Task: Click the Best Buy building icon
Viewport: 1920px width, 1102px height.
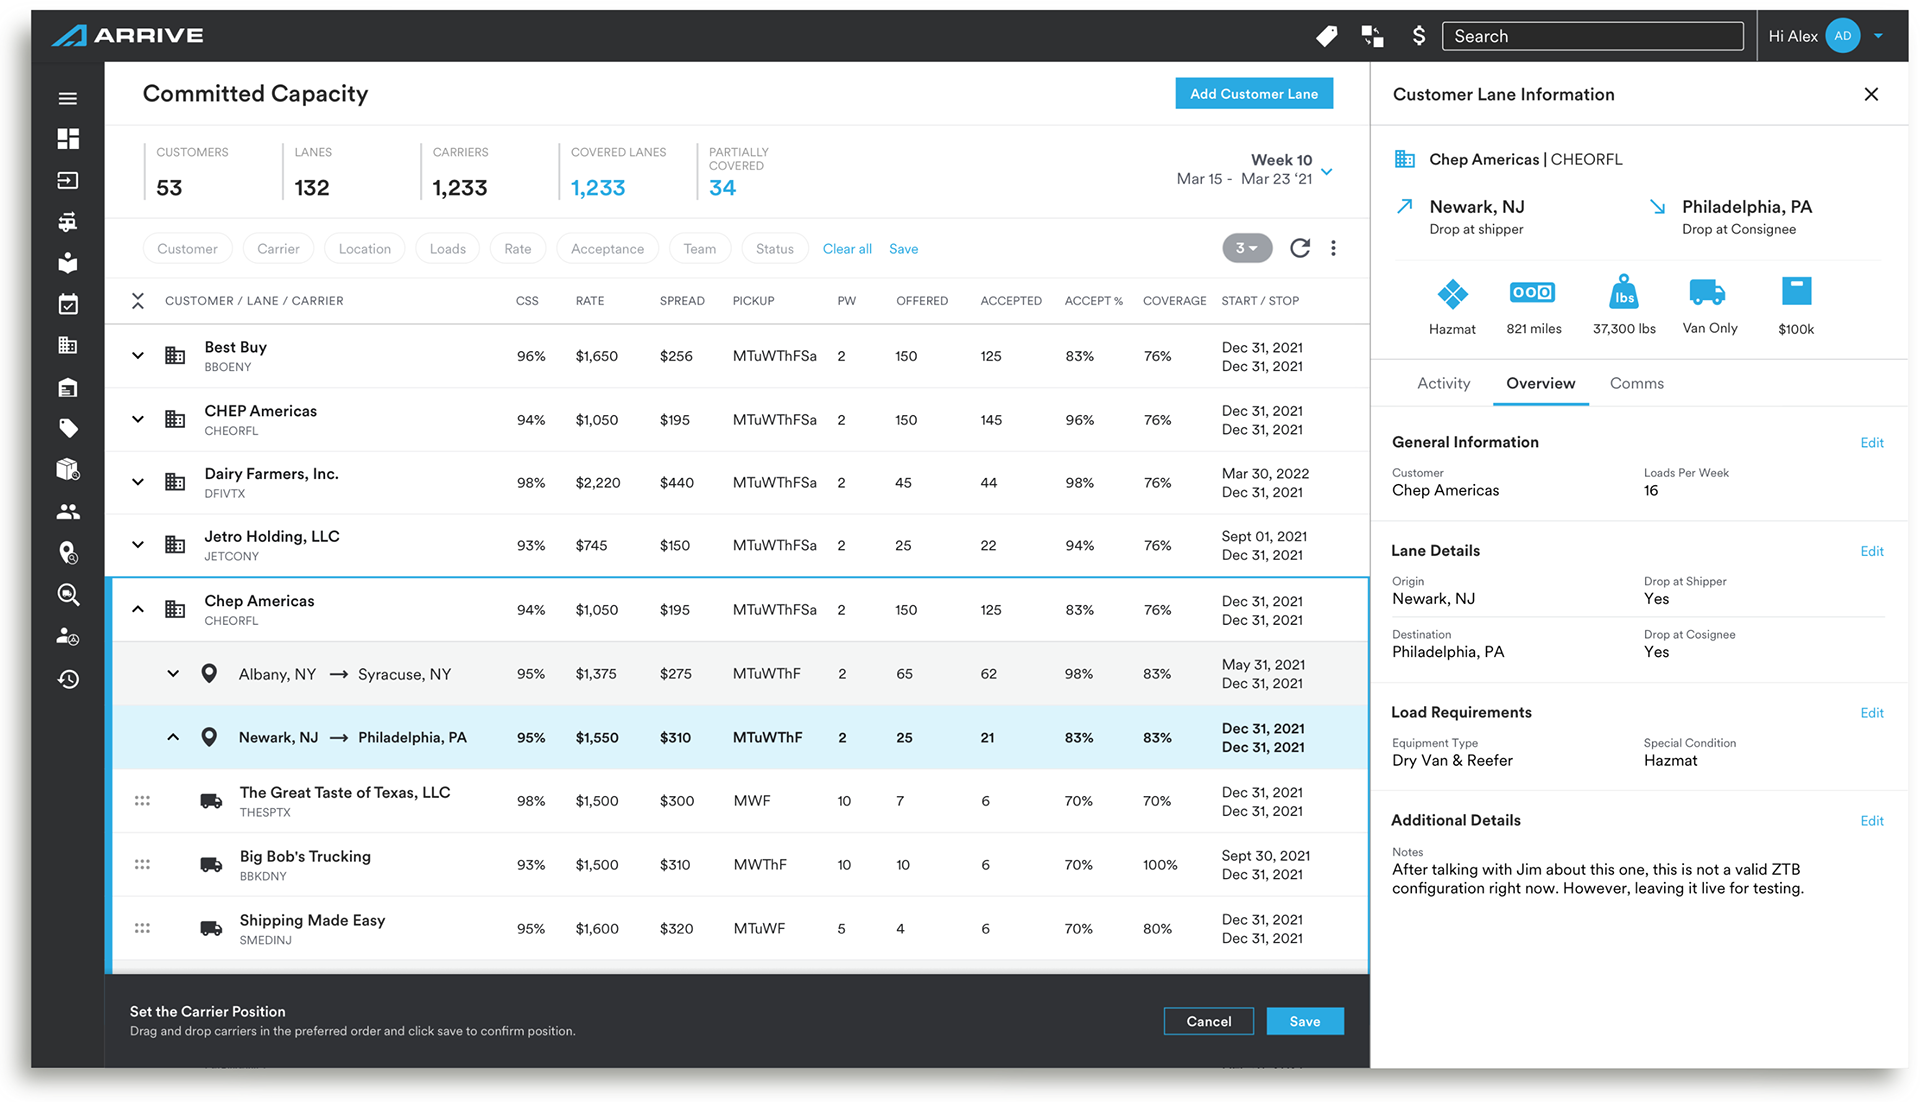Action: tap(175, 355)
